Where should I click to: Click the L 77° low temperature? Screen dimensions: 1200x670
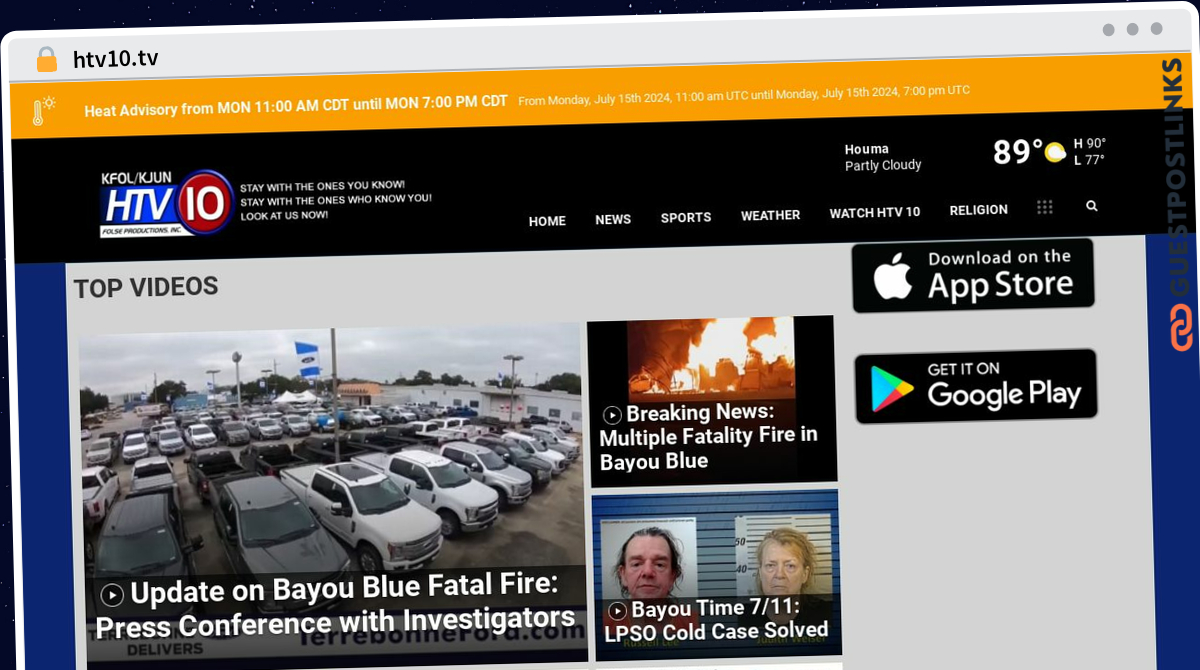point(1090,160)
